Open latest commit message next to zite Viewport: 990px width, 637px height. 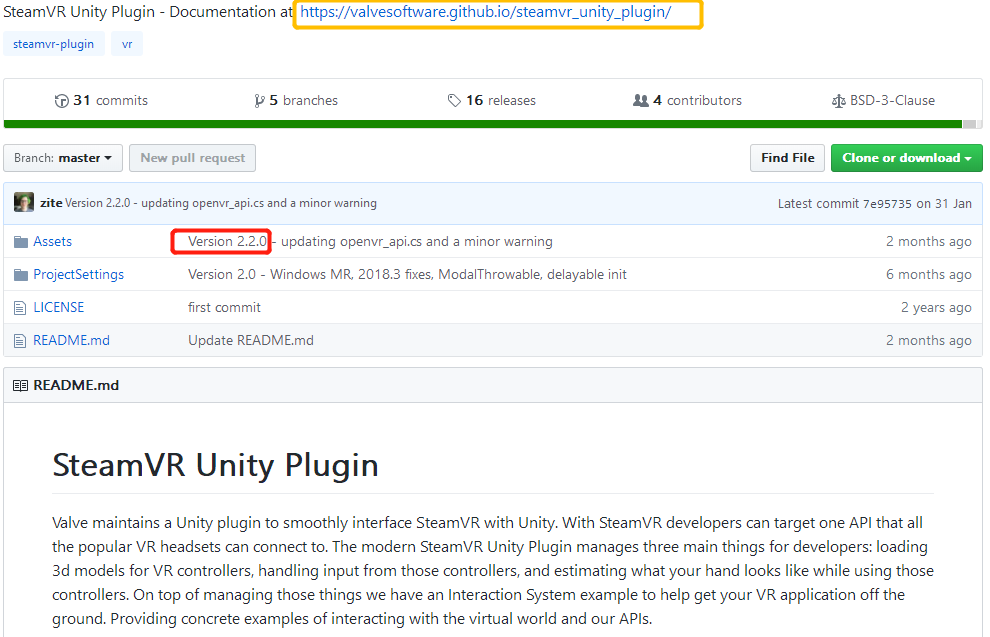(221, 203)
